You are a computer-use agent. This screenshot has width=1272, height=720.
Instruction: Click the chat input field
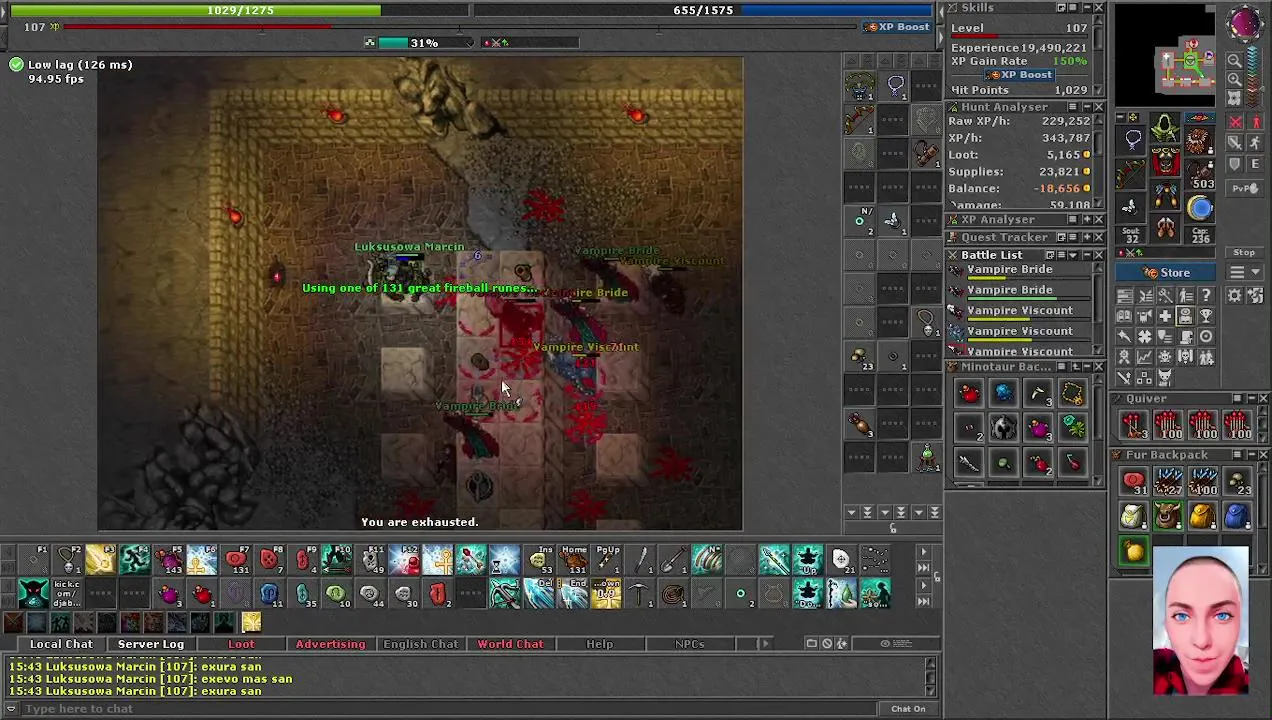(x=450, y=709)
